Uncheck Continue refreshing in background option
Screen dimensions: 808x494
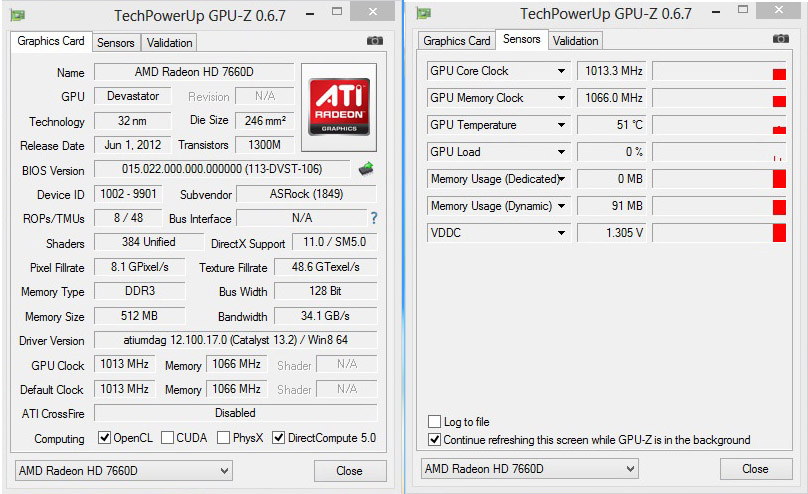434,440
